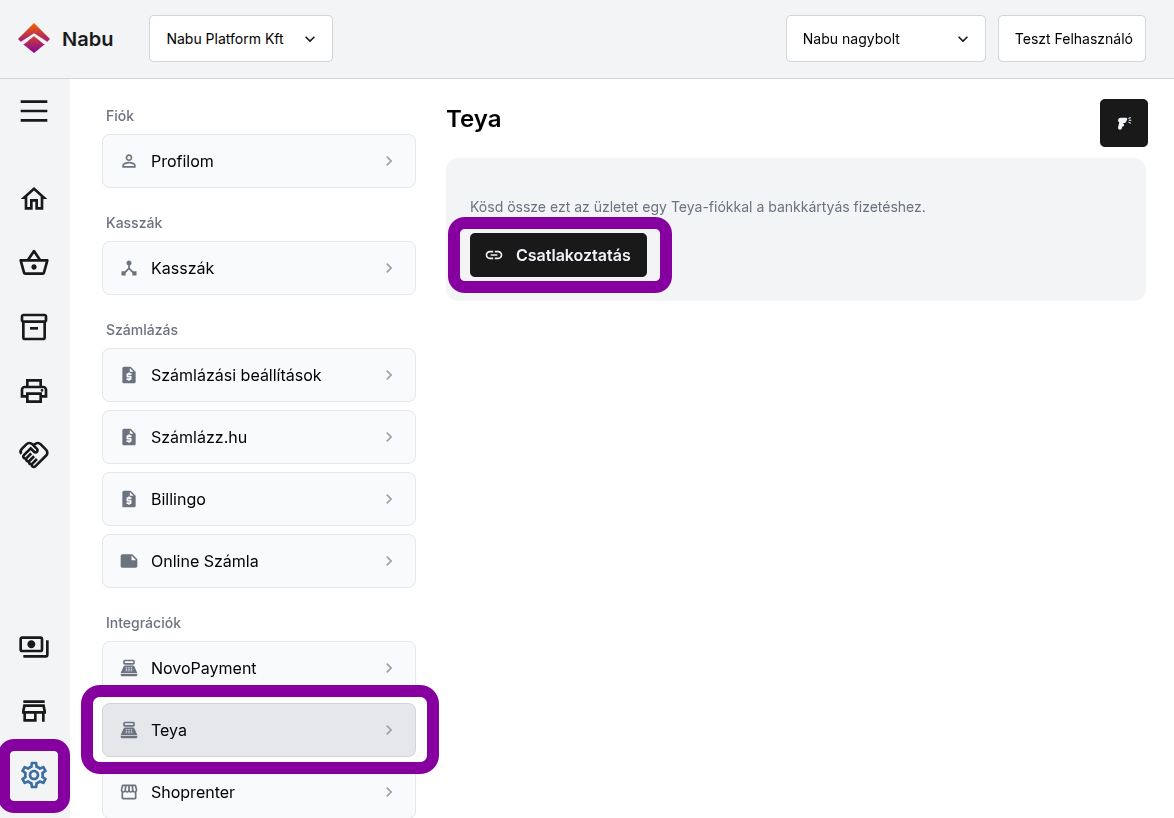Viewport: 1174px width, 818px height.
Task: Click the printer icon in sidebar
Action: 34,391
